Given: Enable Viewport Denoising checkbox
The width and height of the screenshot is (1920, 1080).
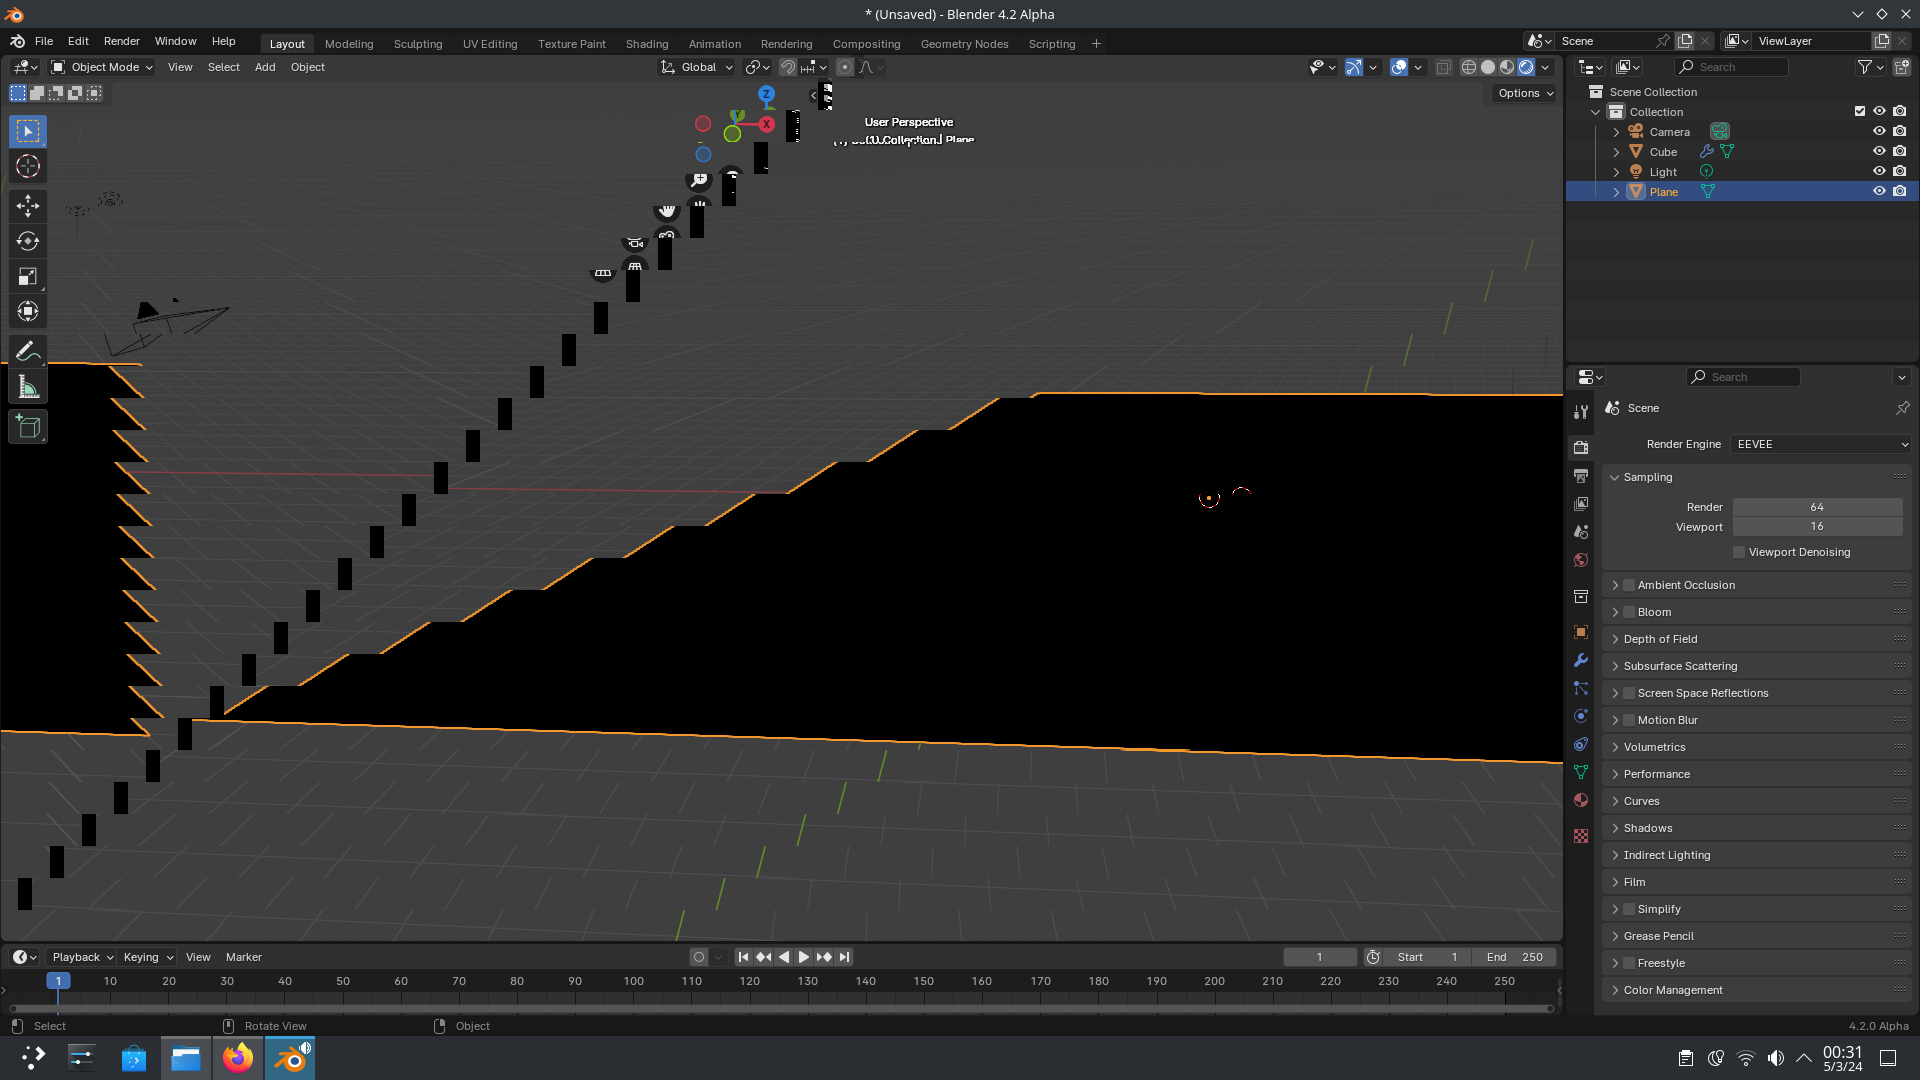Looking at the screenshot, I should click(x=1739, y=552).
